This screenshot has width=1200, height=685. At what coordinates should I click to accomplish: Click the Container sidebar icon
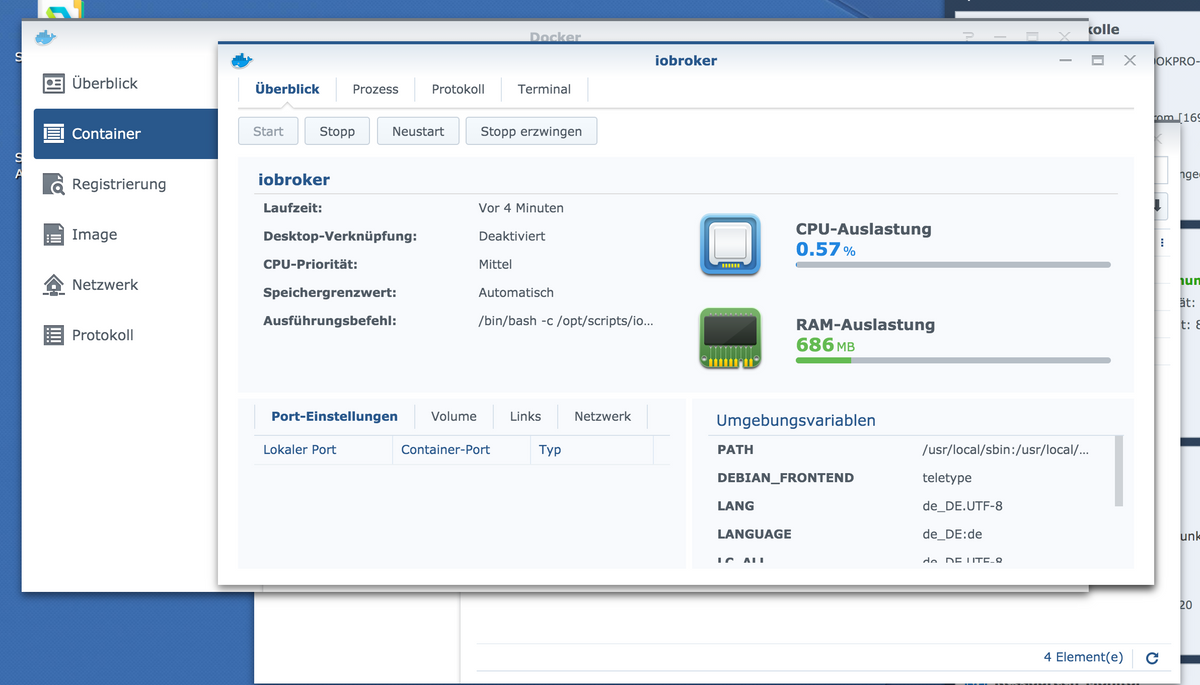click(x=54, y=134)
